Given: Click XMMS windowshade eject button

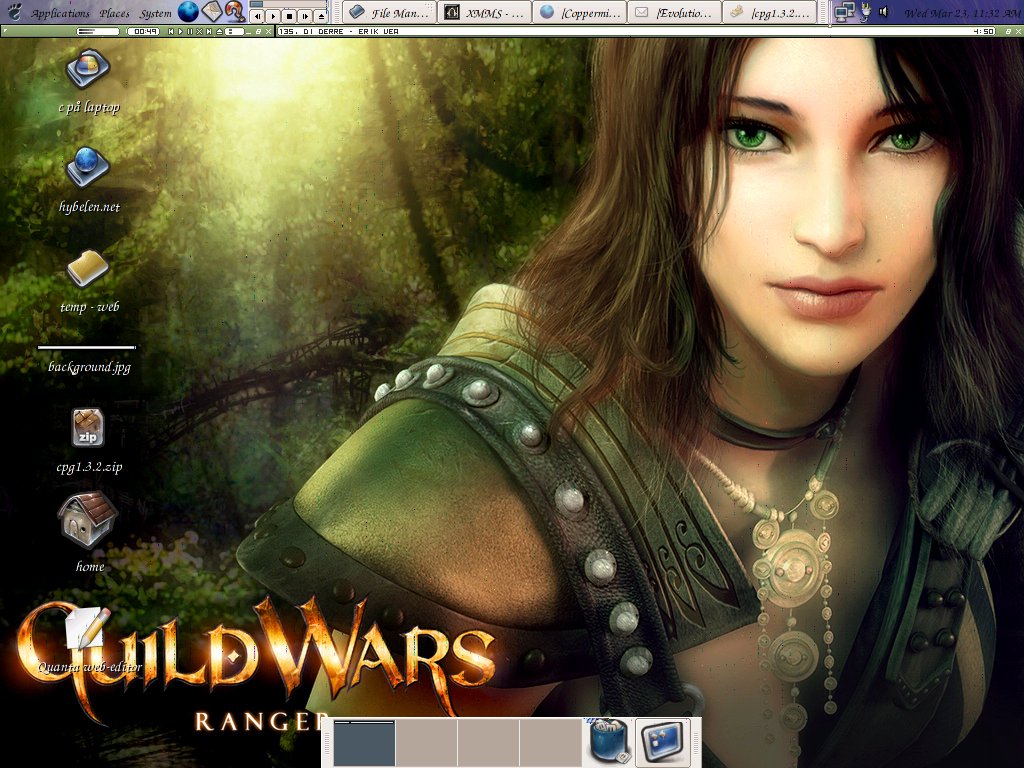Looking at the screenshot, I should coord(219,31).
